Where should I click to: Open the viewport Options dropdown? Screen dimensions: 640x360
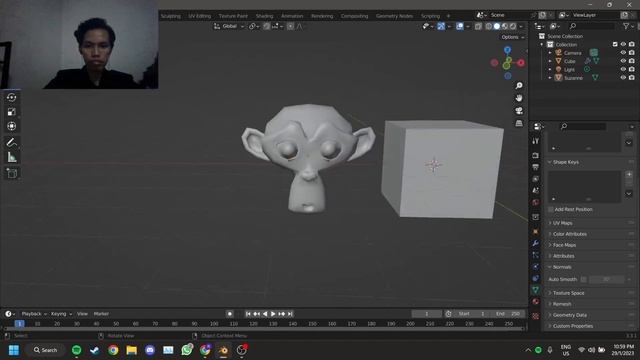[x=513, y=37]
